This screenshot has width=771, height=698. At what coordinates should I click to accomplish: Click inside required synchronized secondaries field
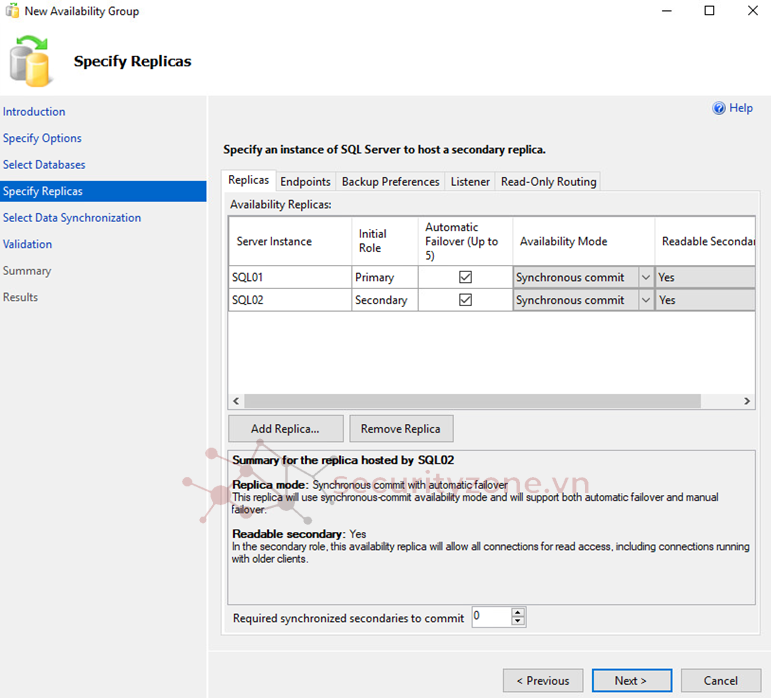point(490,617)
